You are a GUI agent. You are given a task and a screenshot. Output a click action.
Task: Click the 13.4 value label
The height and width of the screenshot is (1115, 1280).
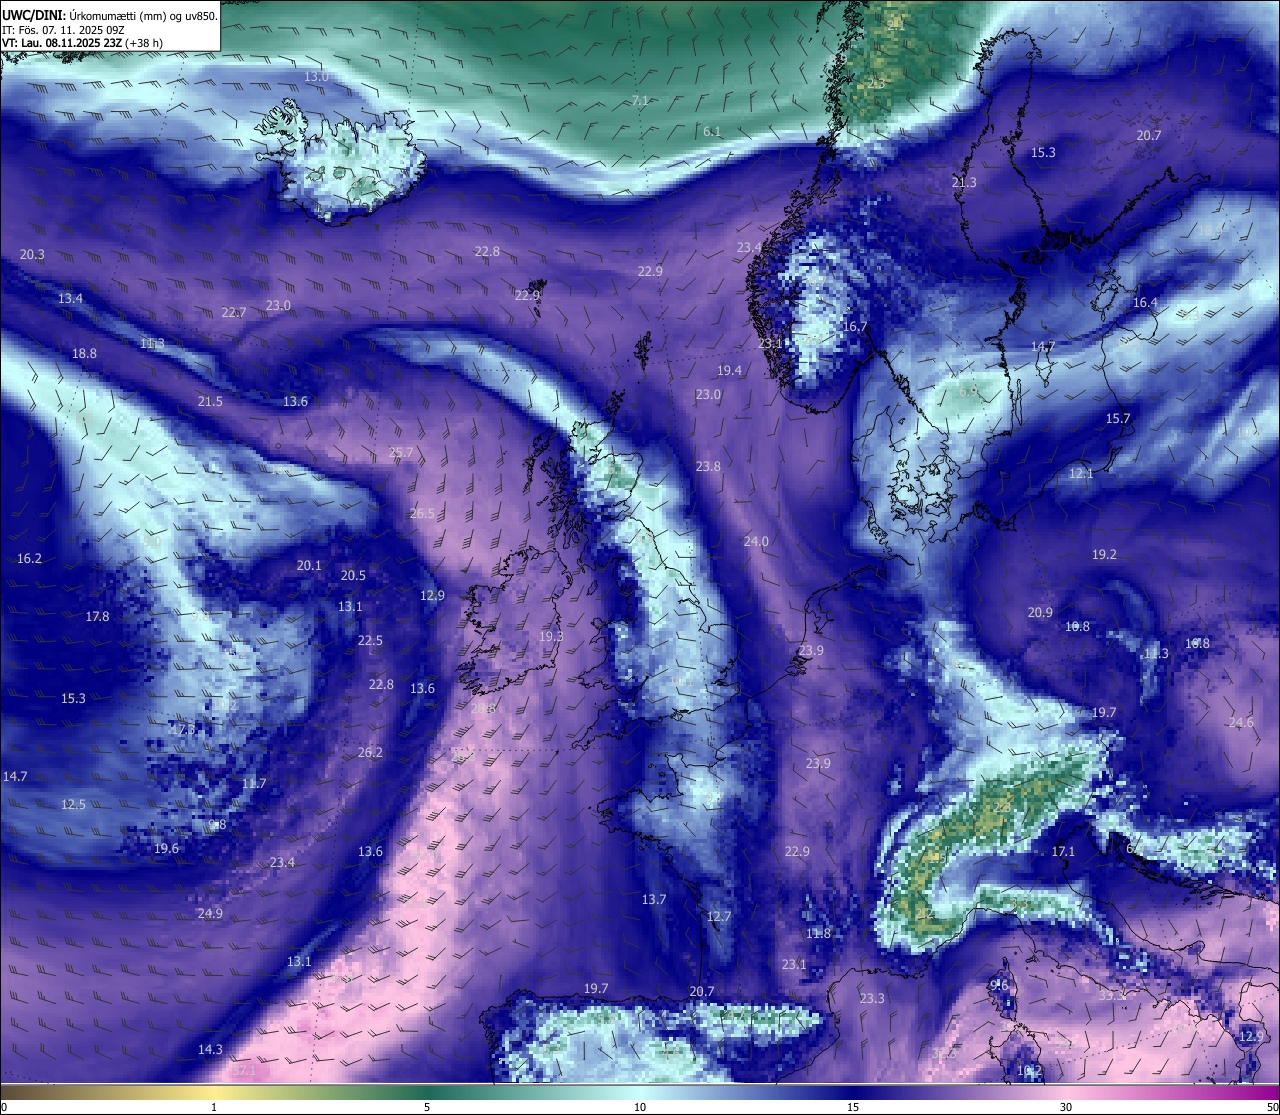pos(70,298)
